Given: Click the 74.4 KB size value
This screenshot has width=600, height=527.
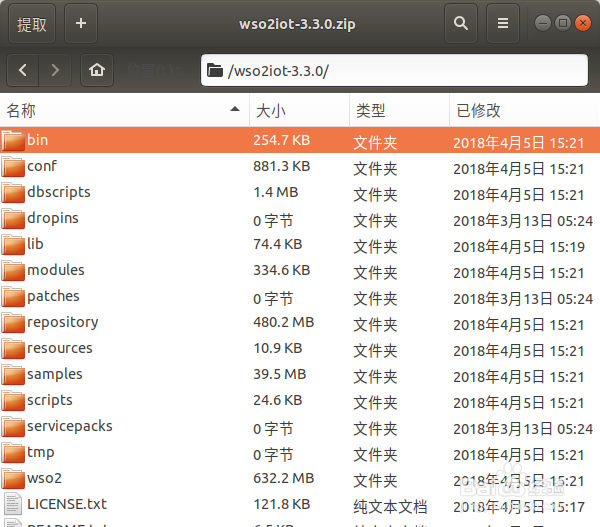Looking at the screenshot, I should (x=278, y=244).
